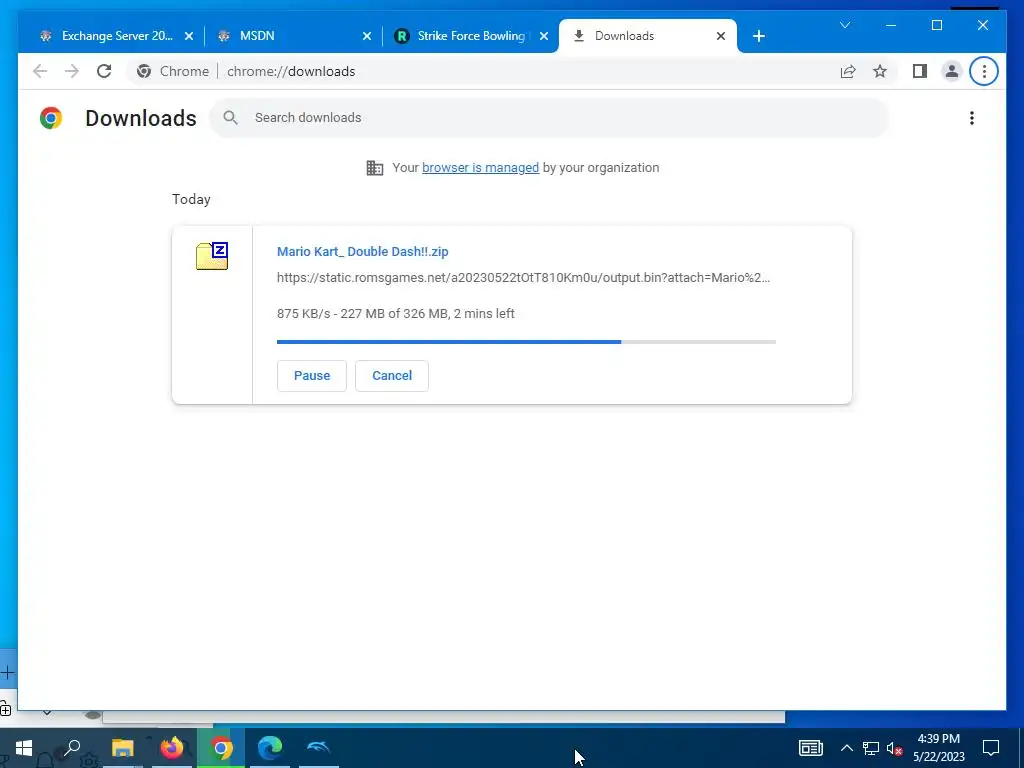Viewport: 1024px width, 768px height.
Task: Click the download progress bar
Action: point(526,342)
